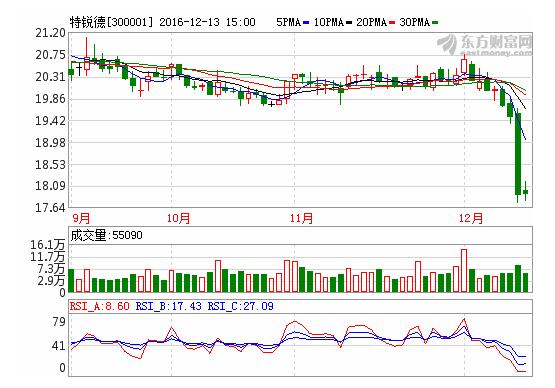The width and height of the screenshot is (555, 388).
Task: Click the 10月 month marker
Action: point(178,218)
